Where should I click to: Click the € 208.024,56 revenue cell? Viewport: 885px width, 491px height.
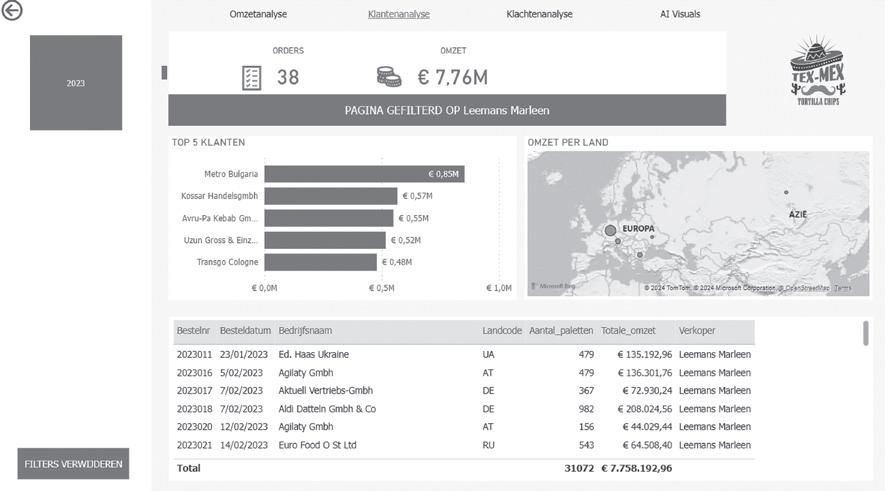pyautogui.click(x=645, y=409)
